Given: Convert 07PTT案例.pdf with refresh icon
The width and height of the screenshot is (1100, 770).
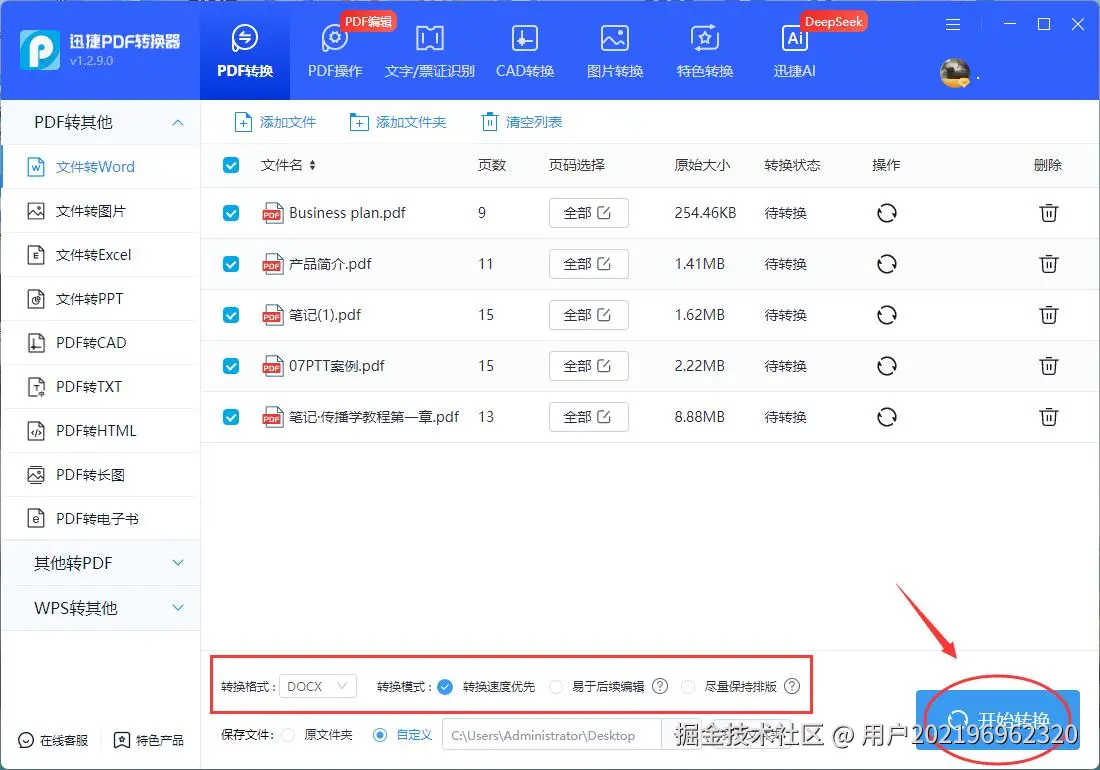Looking at the screenshot, I should [x=887, y=366].
